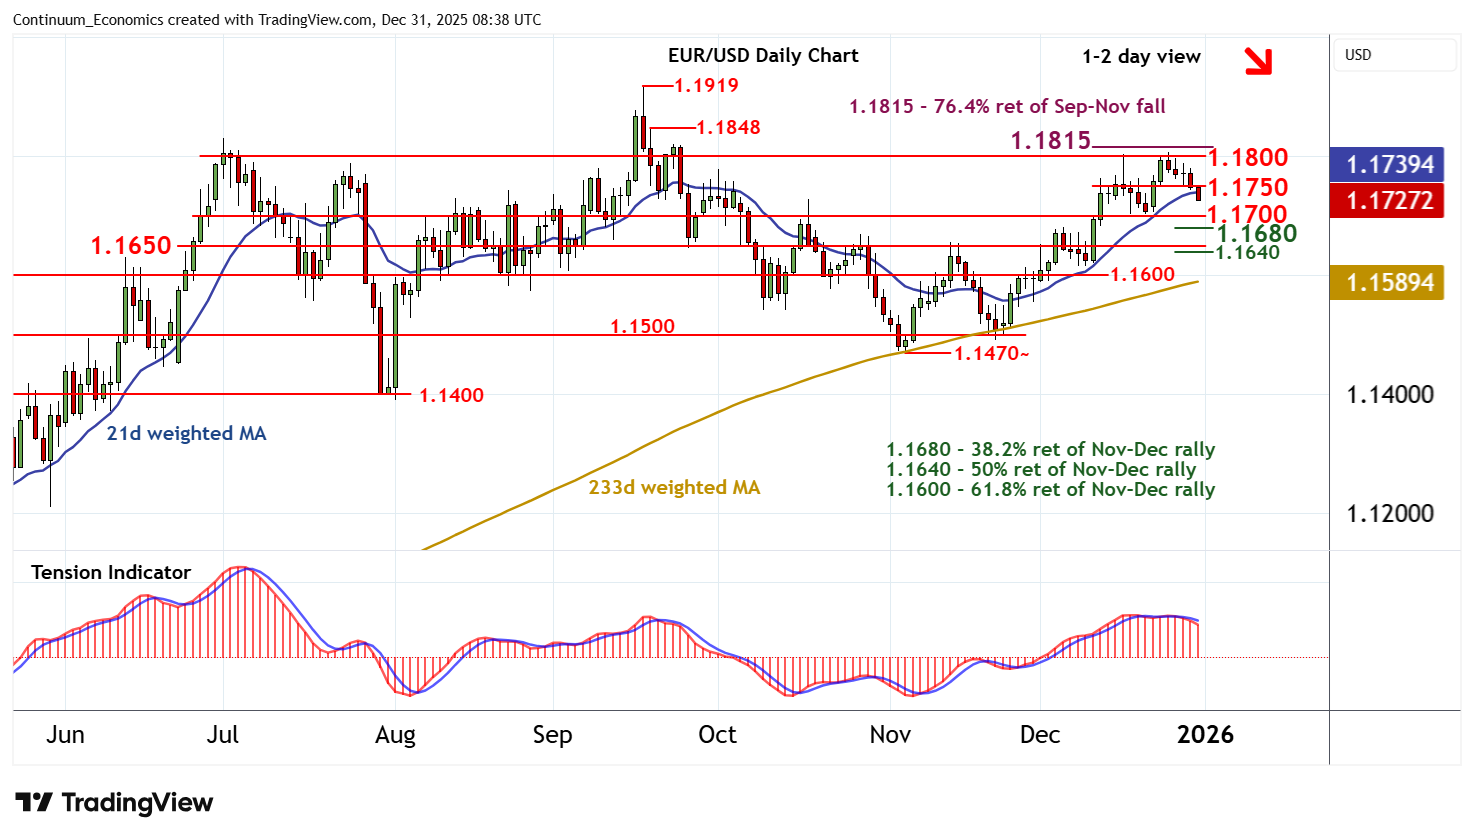Click the 1.1400 support level label
Image resolution: width=1474 pixels, height=840 pixels.
click(450, 396)
